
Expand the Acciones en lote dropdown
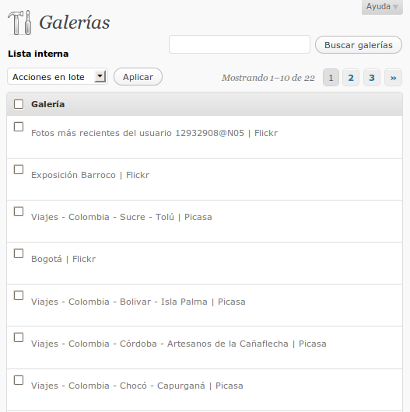(x=57, y=77)
